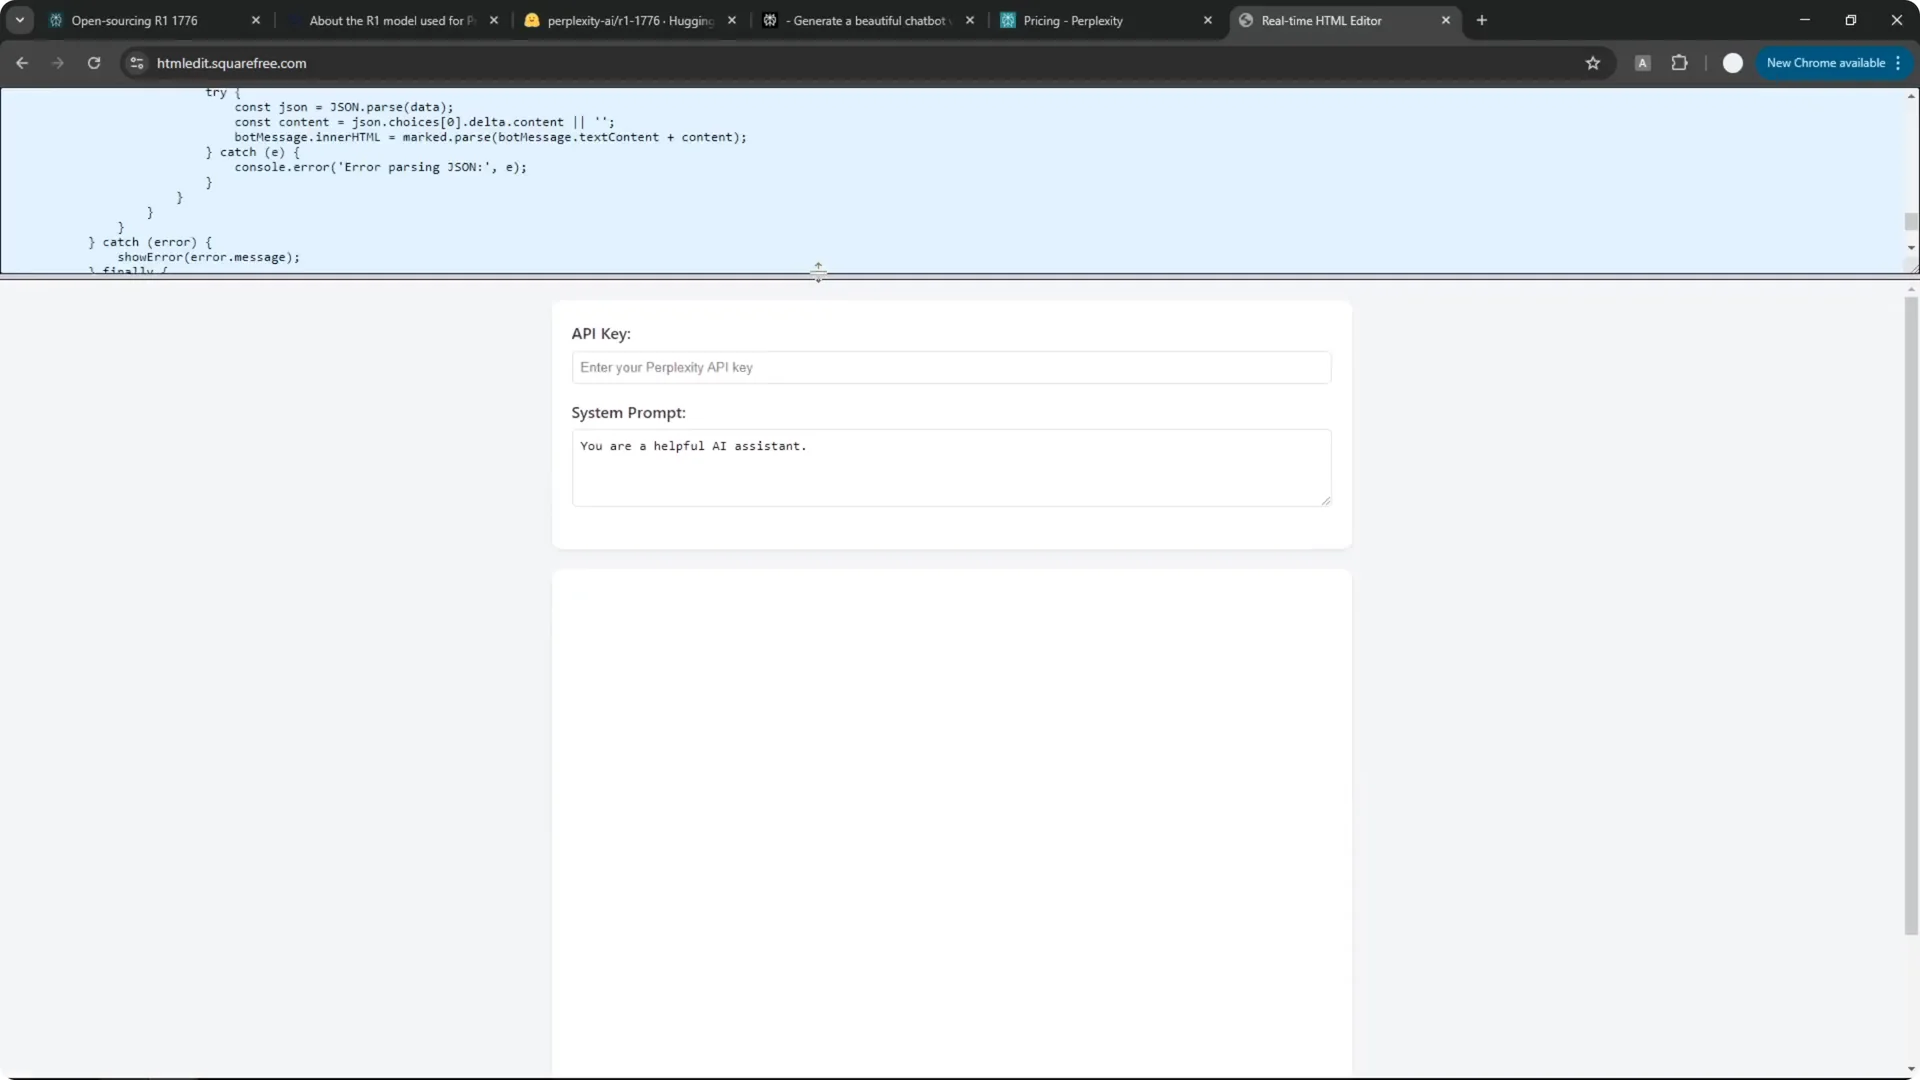1920x1080 pixels.
Task: View site information icon in address bar
Action: [135, 62]
